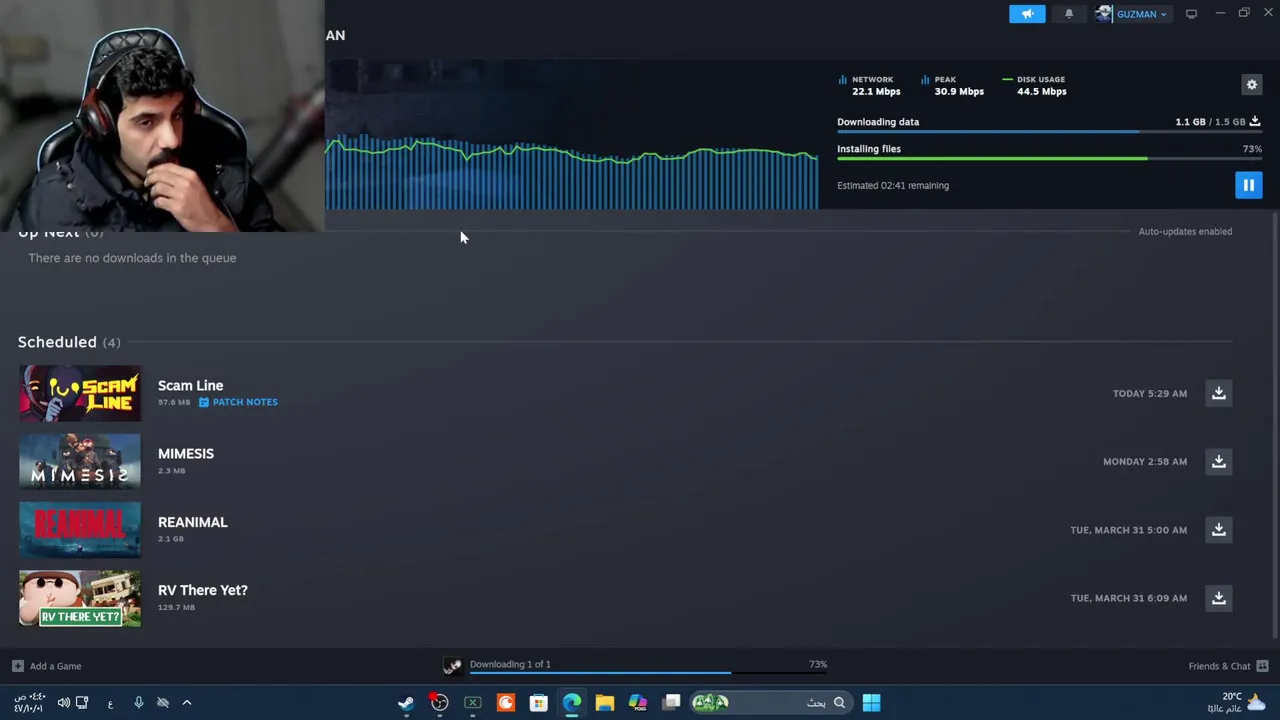Start Scam Line download now
Image resolution: width=1280 pixels, height=720 pixels.
(x=1218, y=393)
